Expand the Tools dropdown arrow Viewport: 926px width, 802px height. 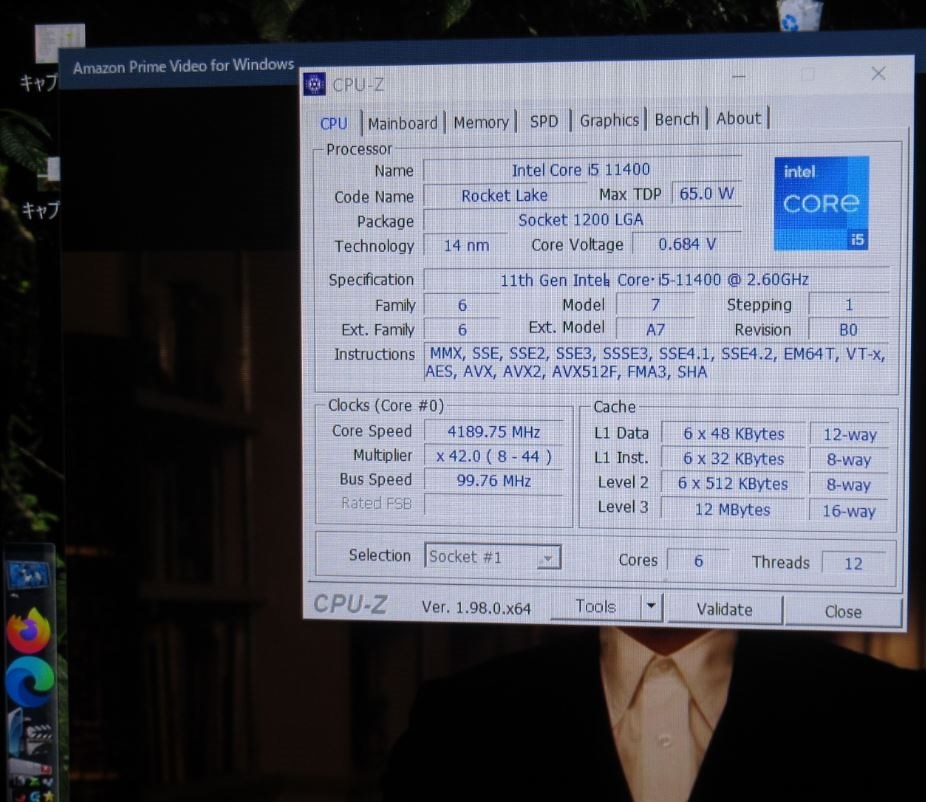651,606
